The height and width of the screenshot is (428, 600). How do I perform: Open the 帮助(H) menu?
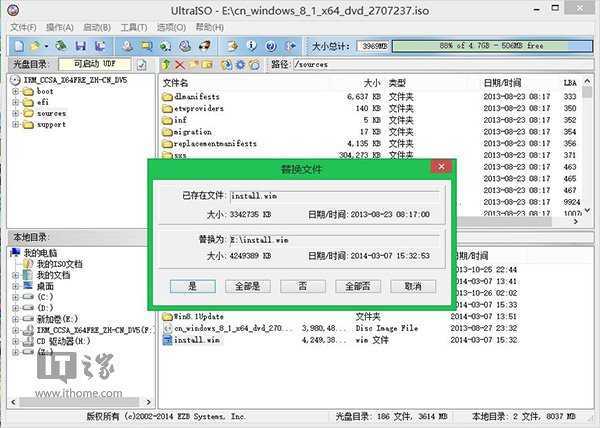(209, 28)
